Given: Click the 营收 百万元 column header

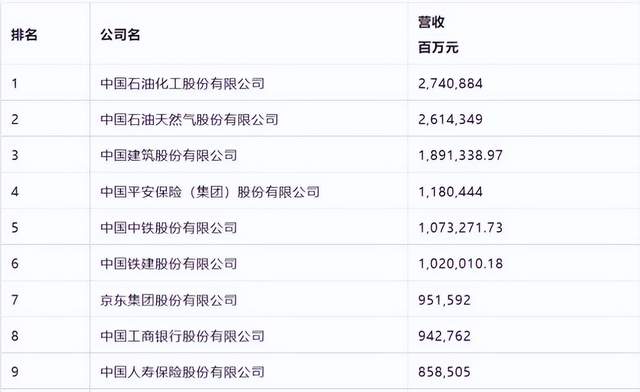Looking at the screenshot, I should 438,35.
